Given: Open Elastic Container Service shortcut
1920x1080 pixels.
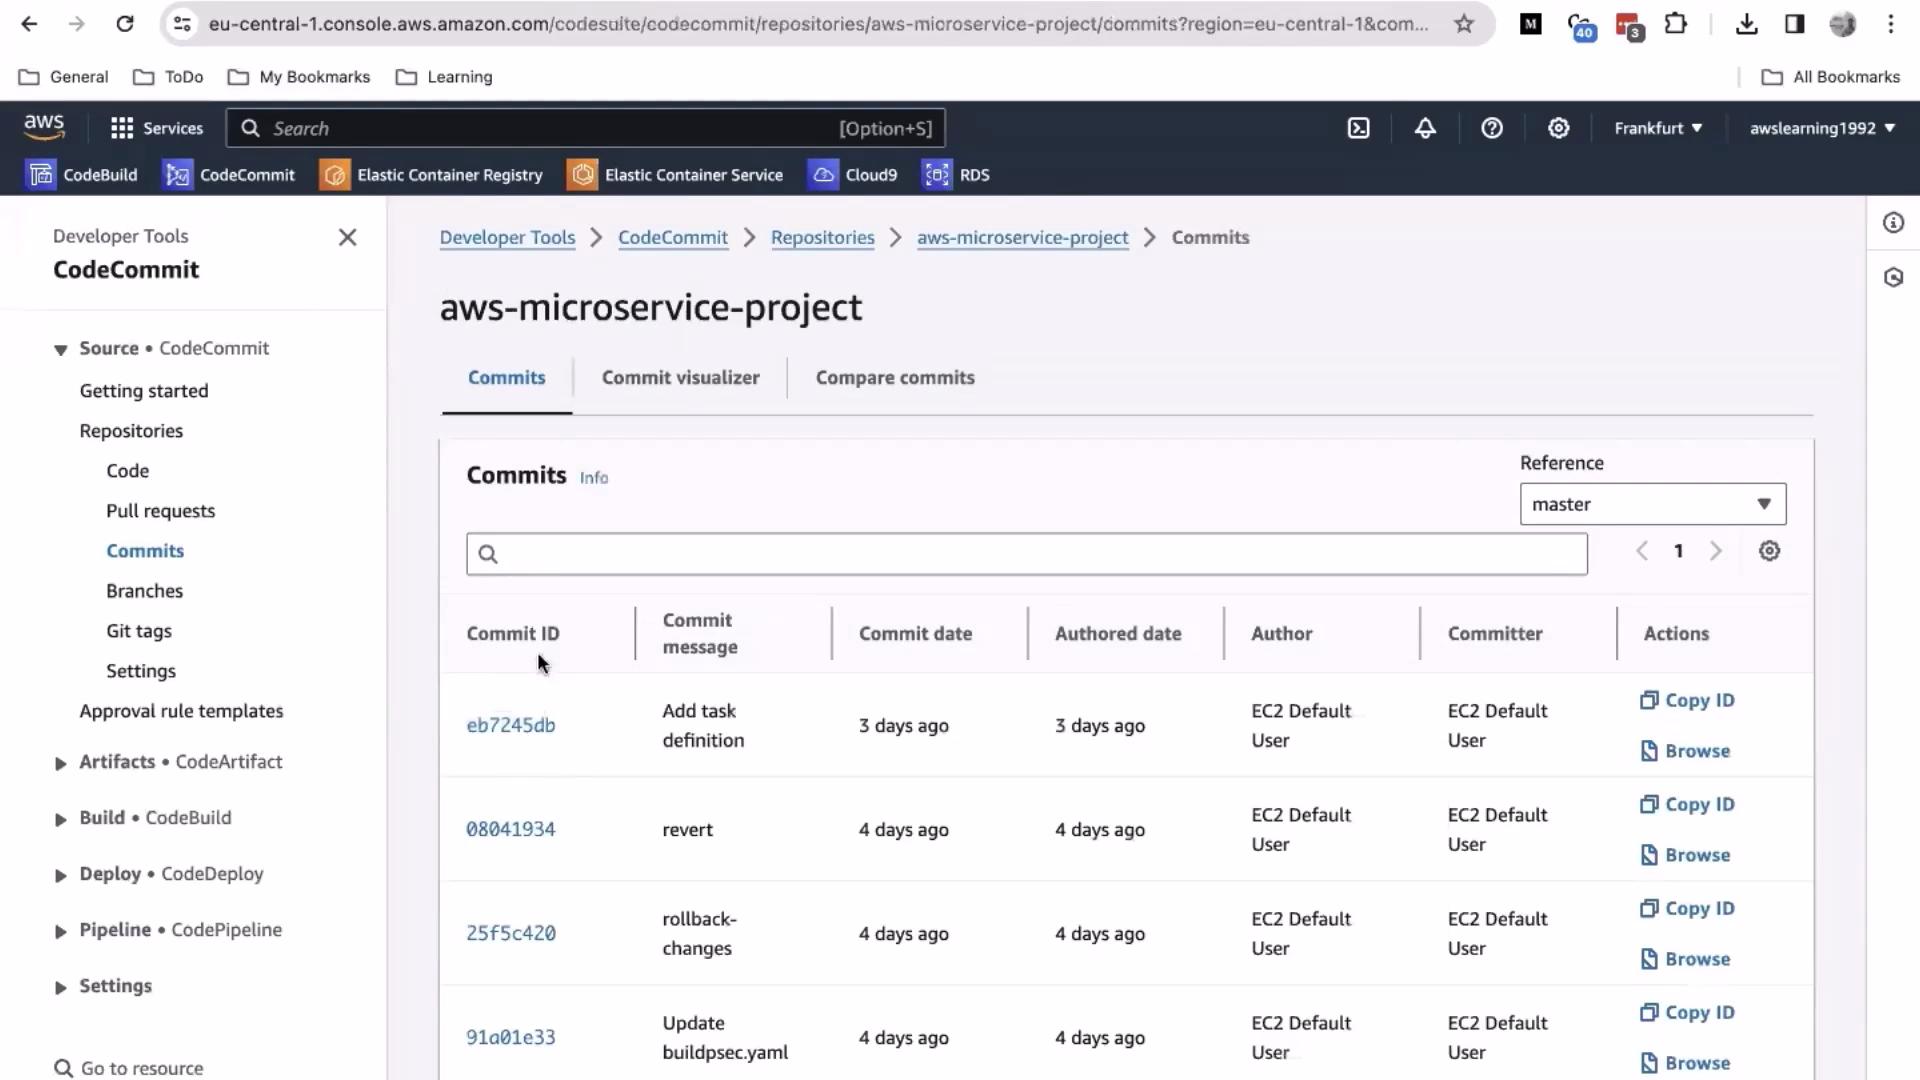Looking at the screenshot, I should pos(676,175).
